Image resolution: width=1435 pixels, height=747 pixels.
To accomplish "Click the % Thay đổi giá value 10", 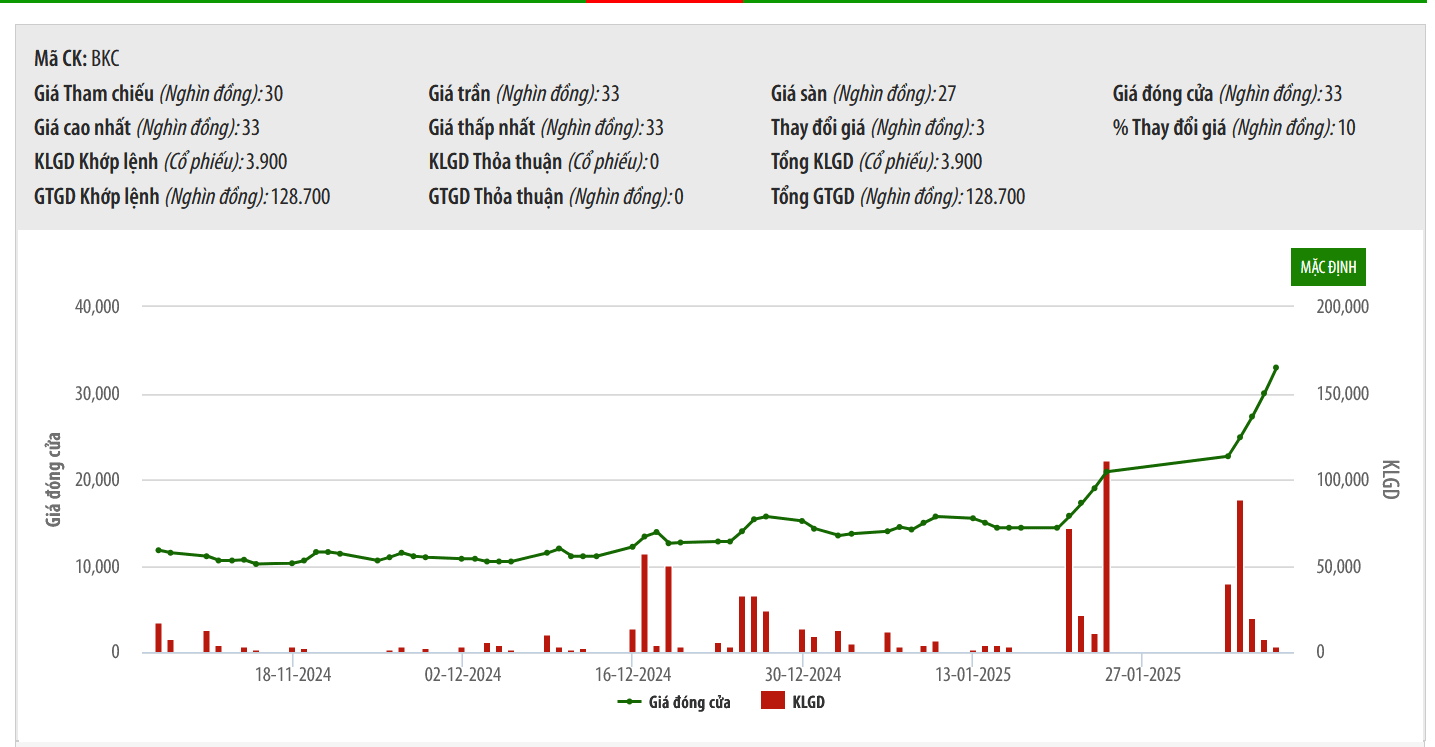I will coord(1346,128).
